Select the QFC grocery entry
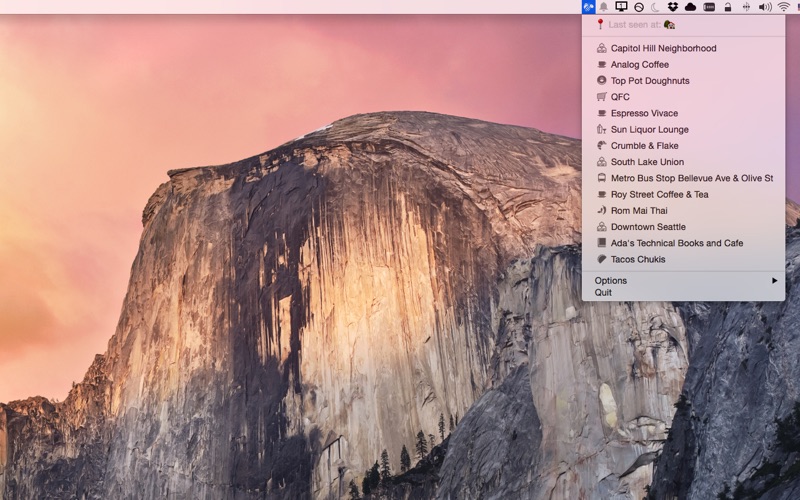Image resolution: width=800 pixels, height=500 pixels. (620, 97)
